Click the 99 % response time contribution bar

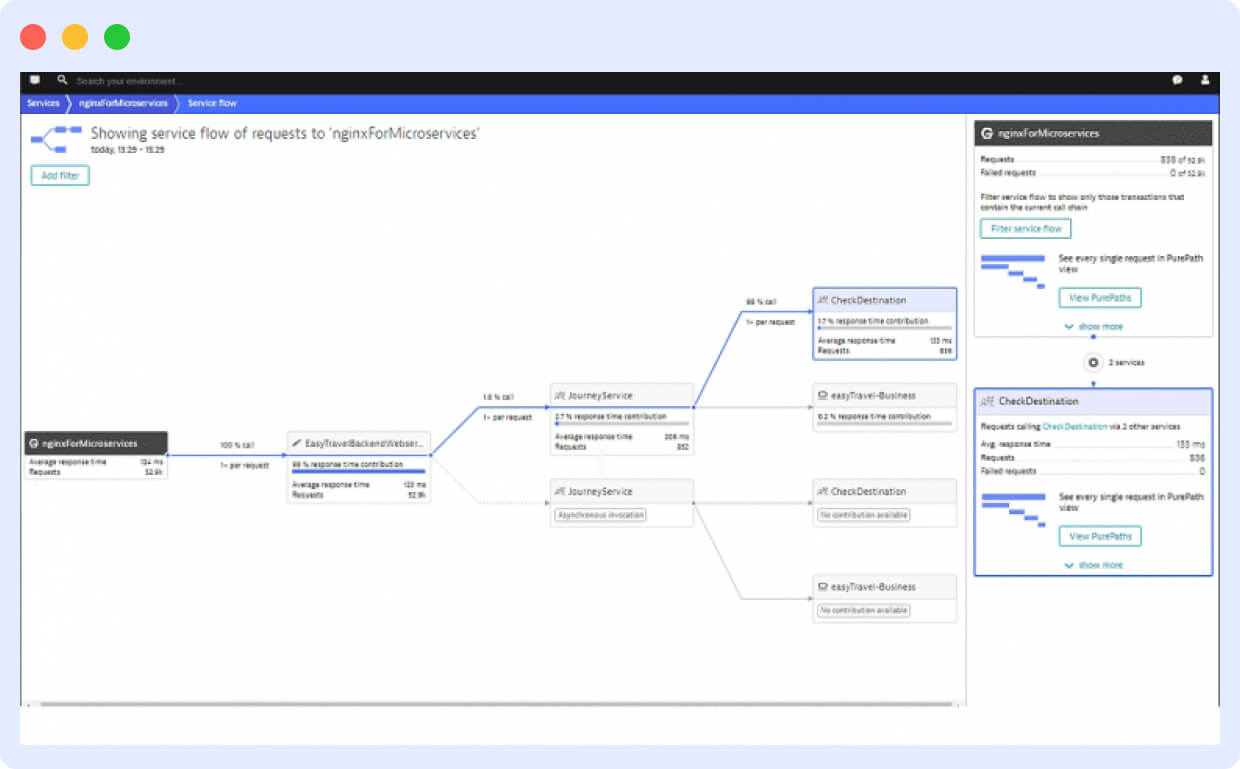point(359,472)
